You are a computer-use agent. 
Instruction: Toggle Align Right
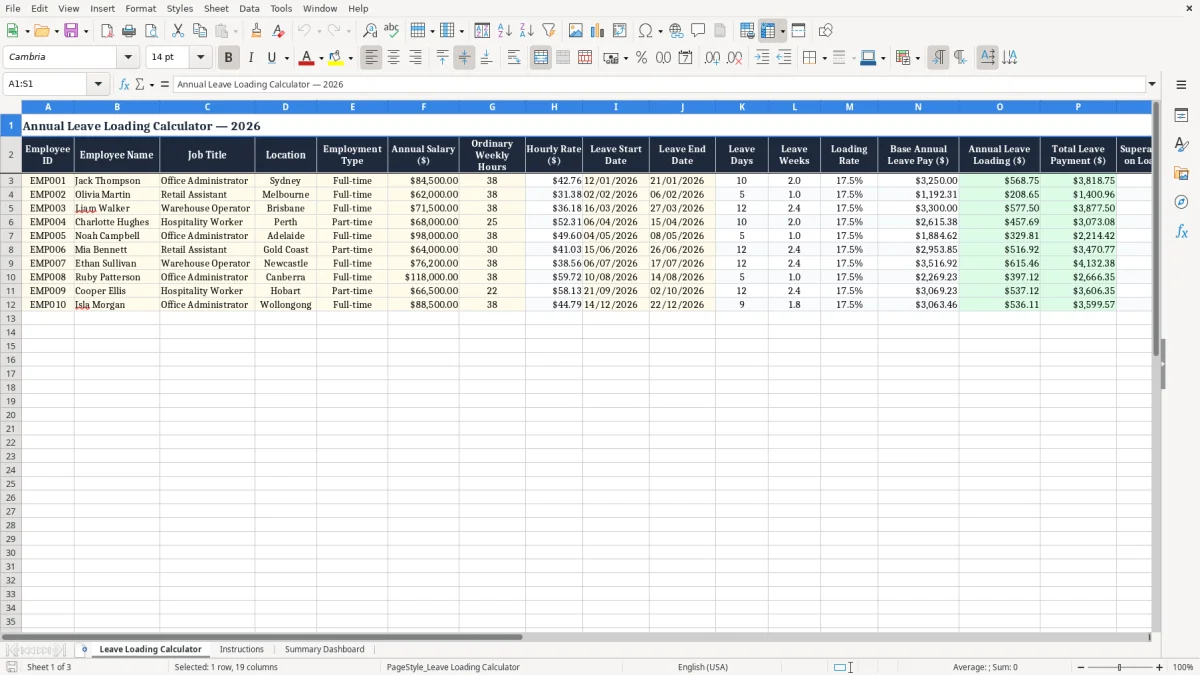coord(415,58)
